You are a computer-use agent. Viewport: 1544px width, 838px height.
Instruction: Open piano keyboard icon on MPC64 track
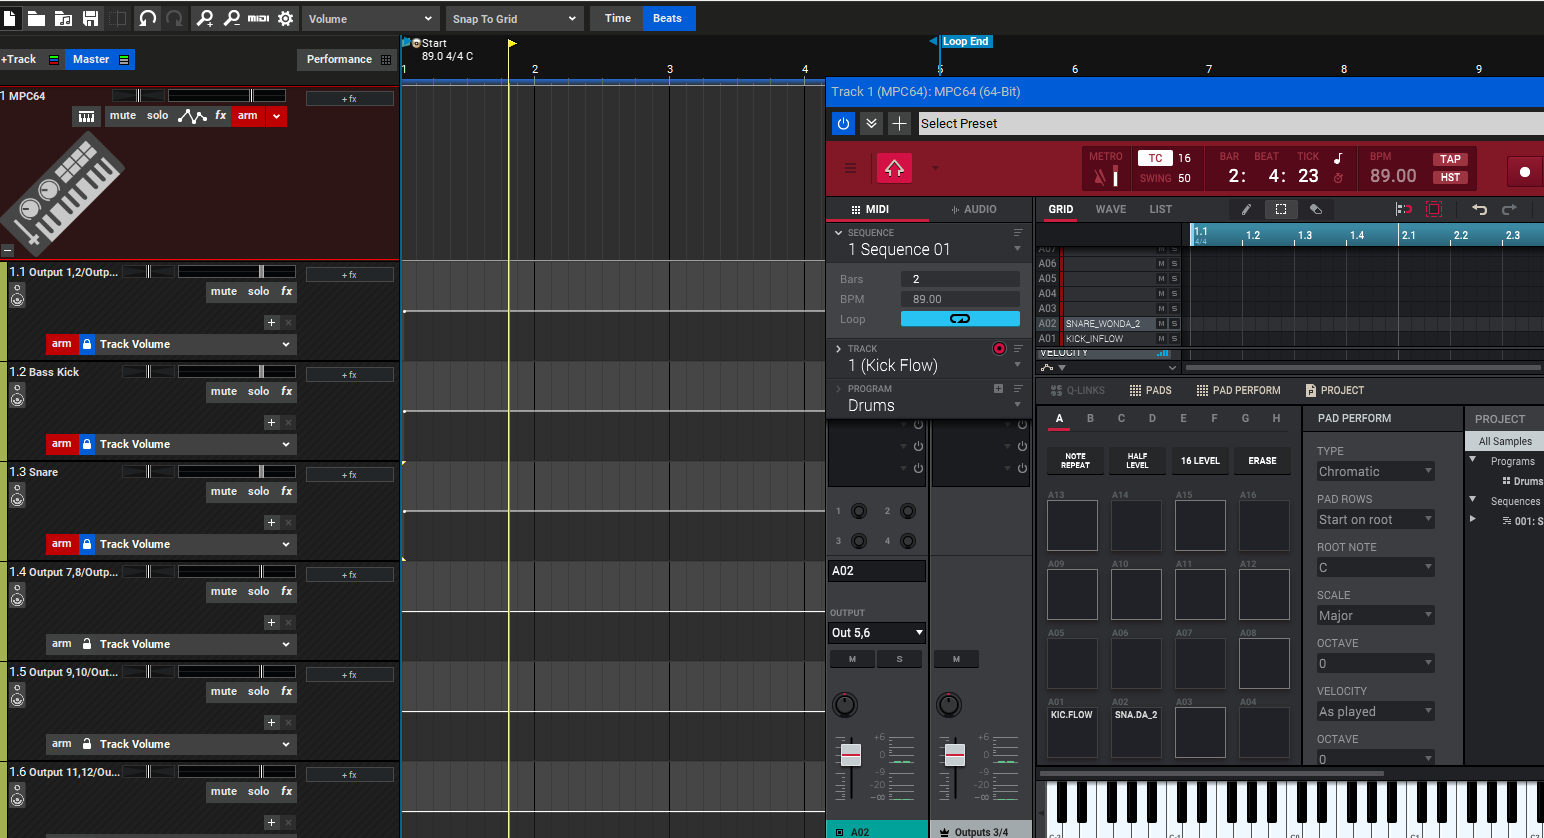click(x=87, y=116)
